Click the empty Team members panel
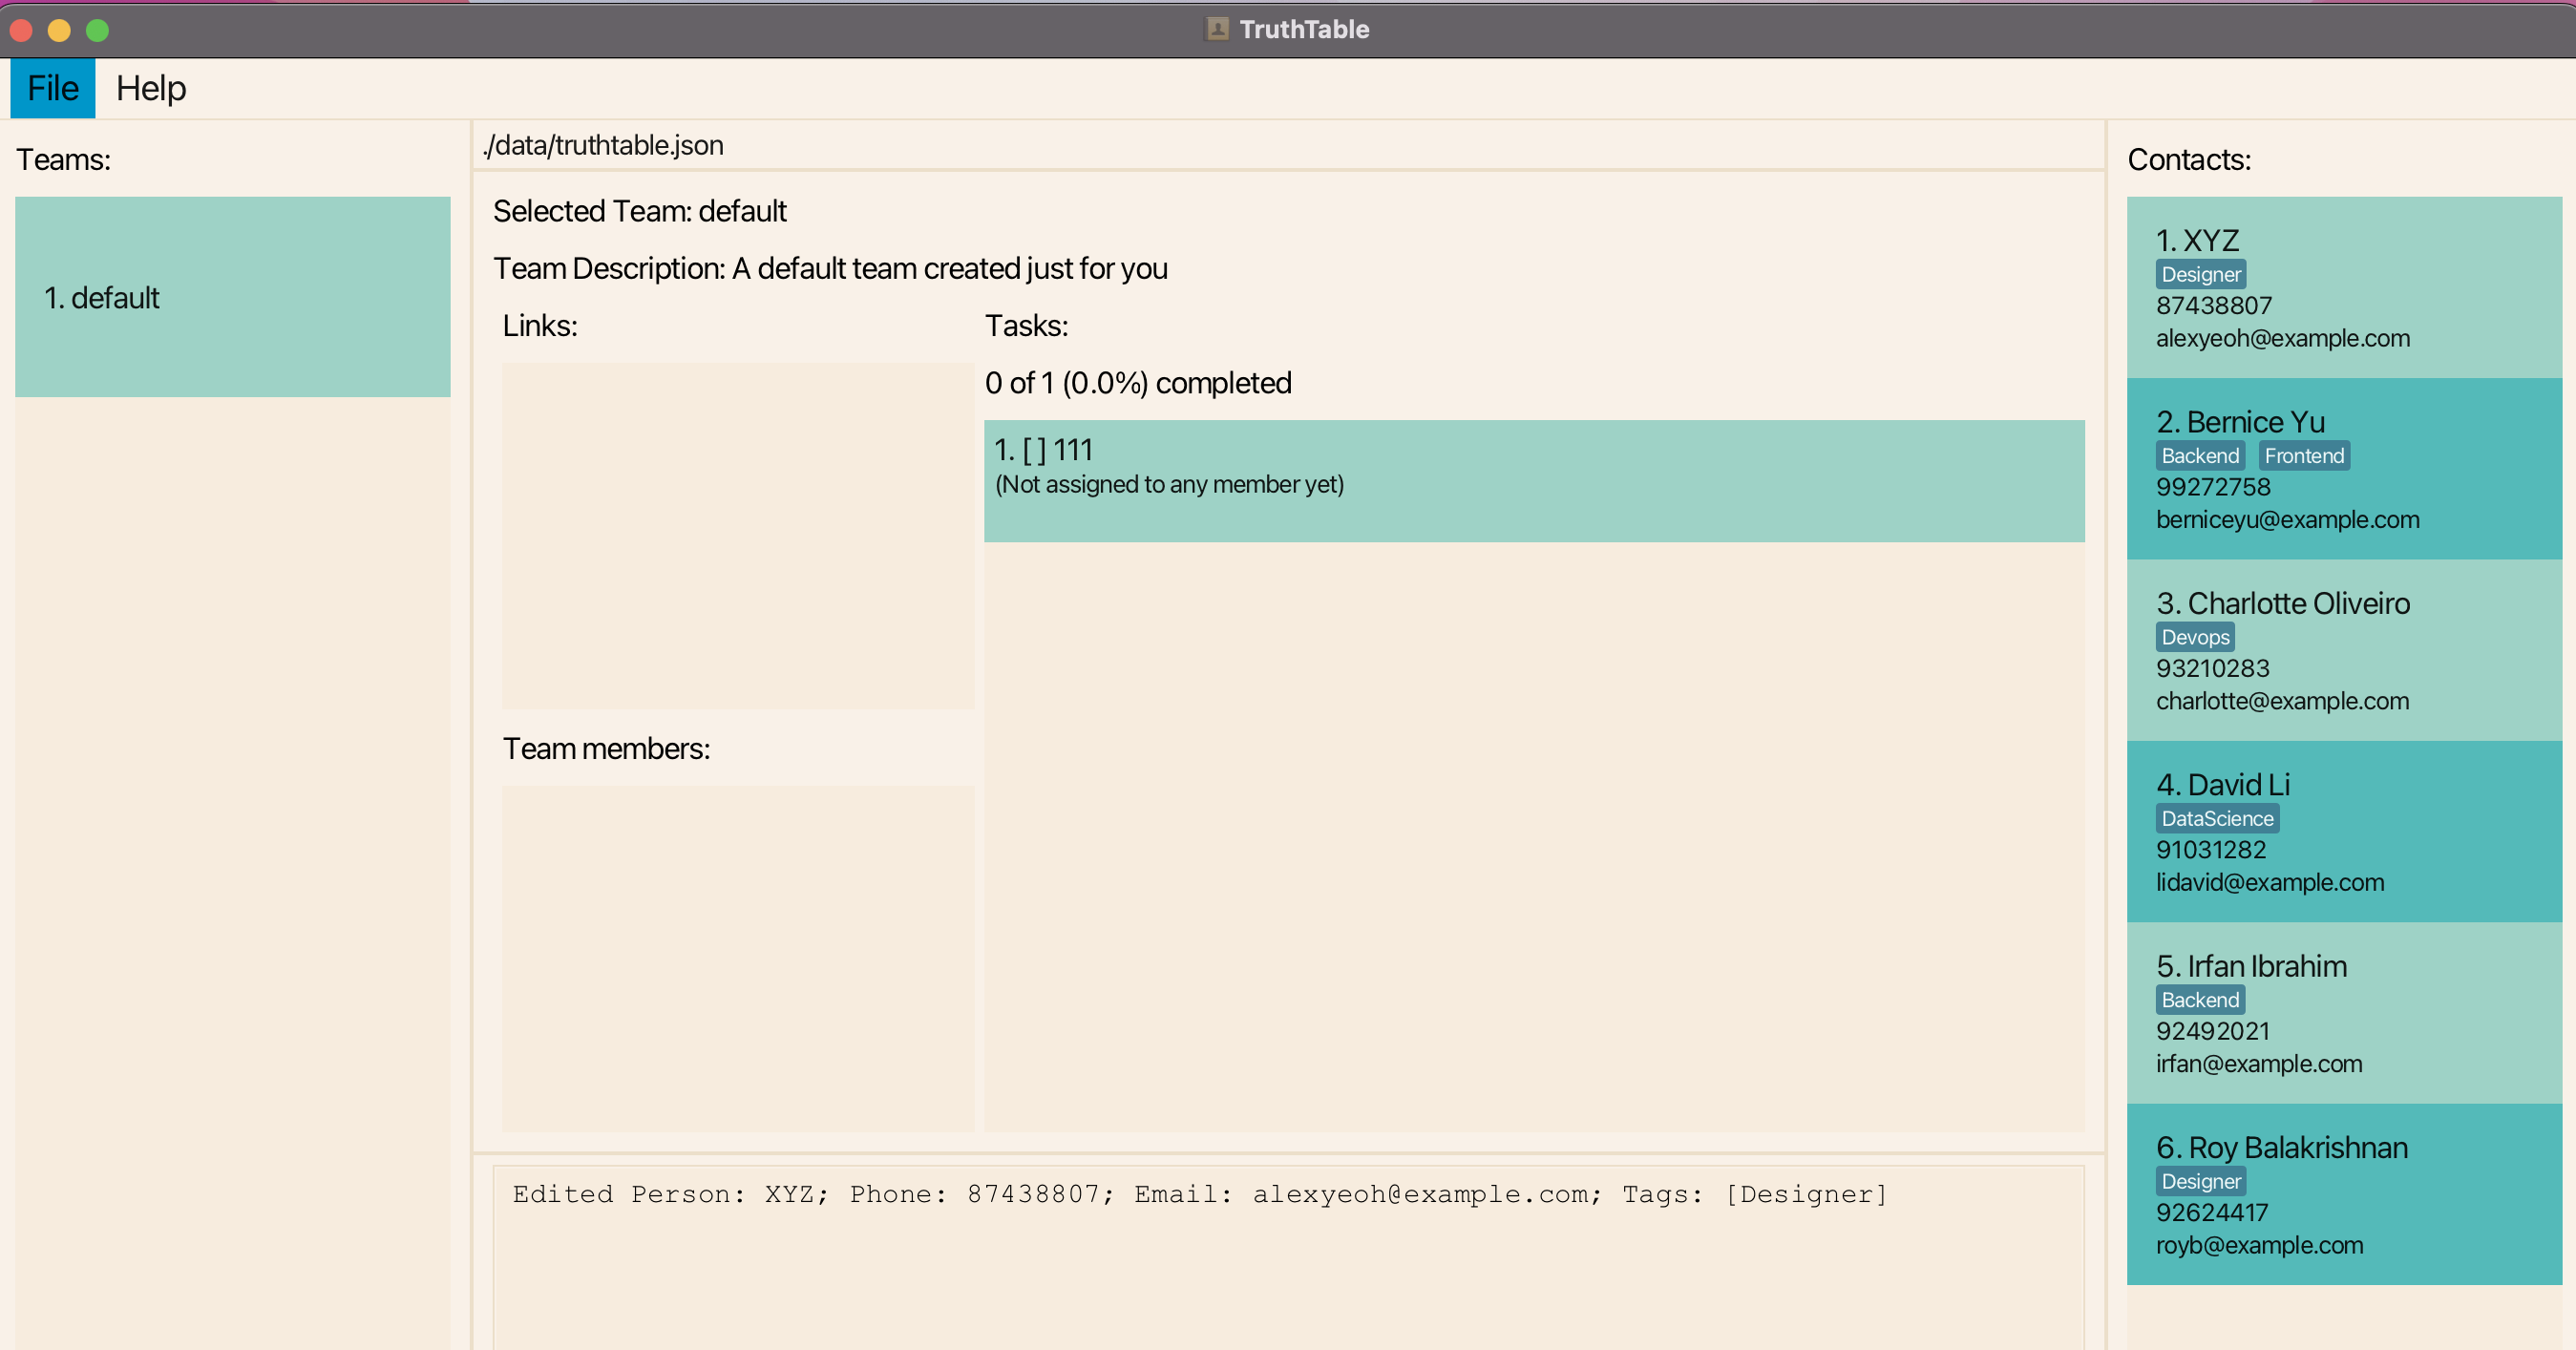Screen dimensions: 2576x1350 pos(737,957)
